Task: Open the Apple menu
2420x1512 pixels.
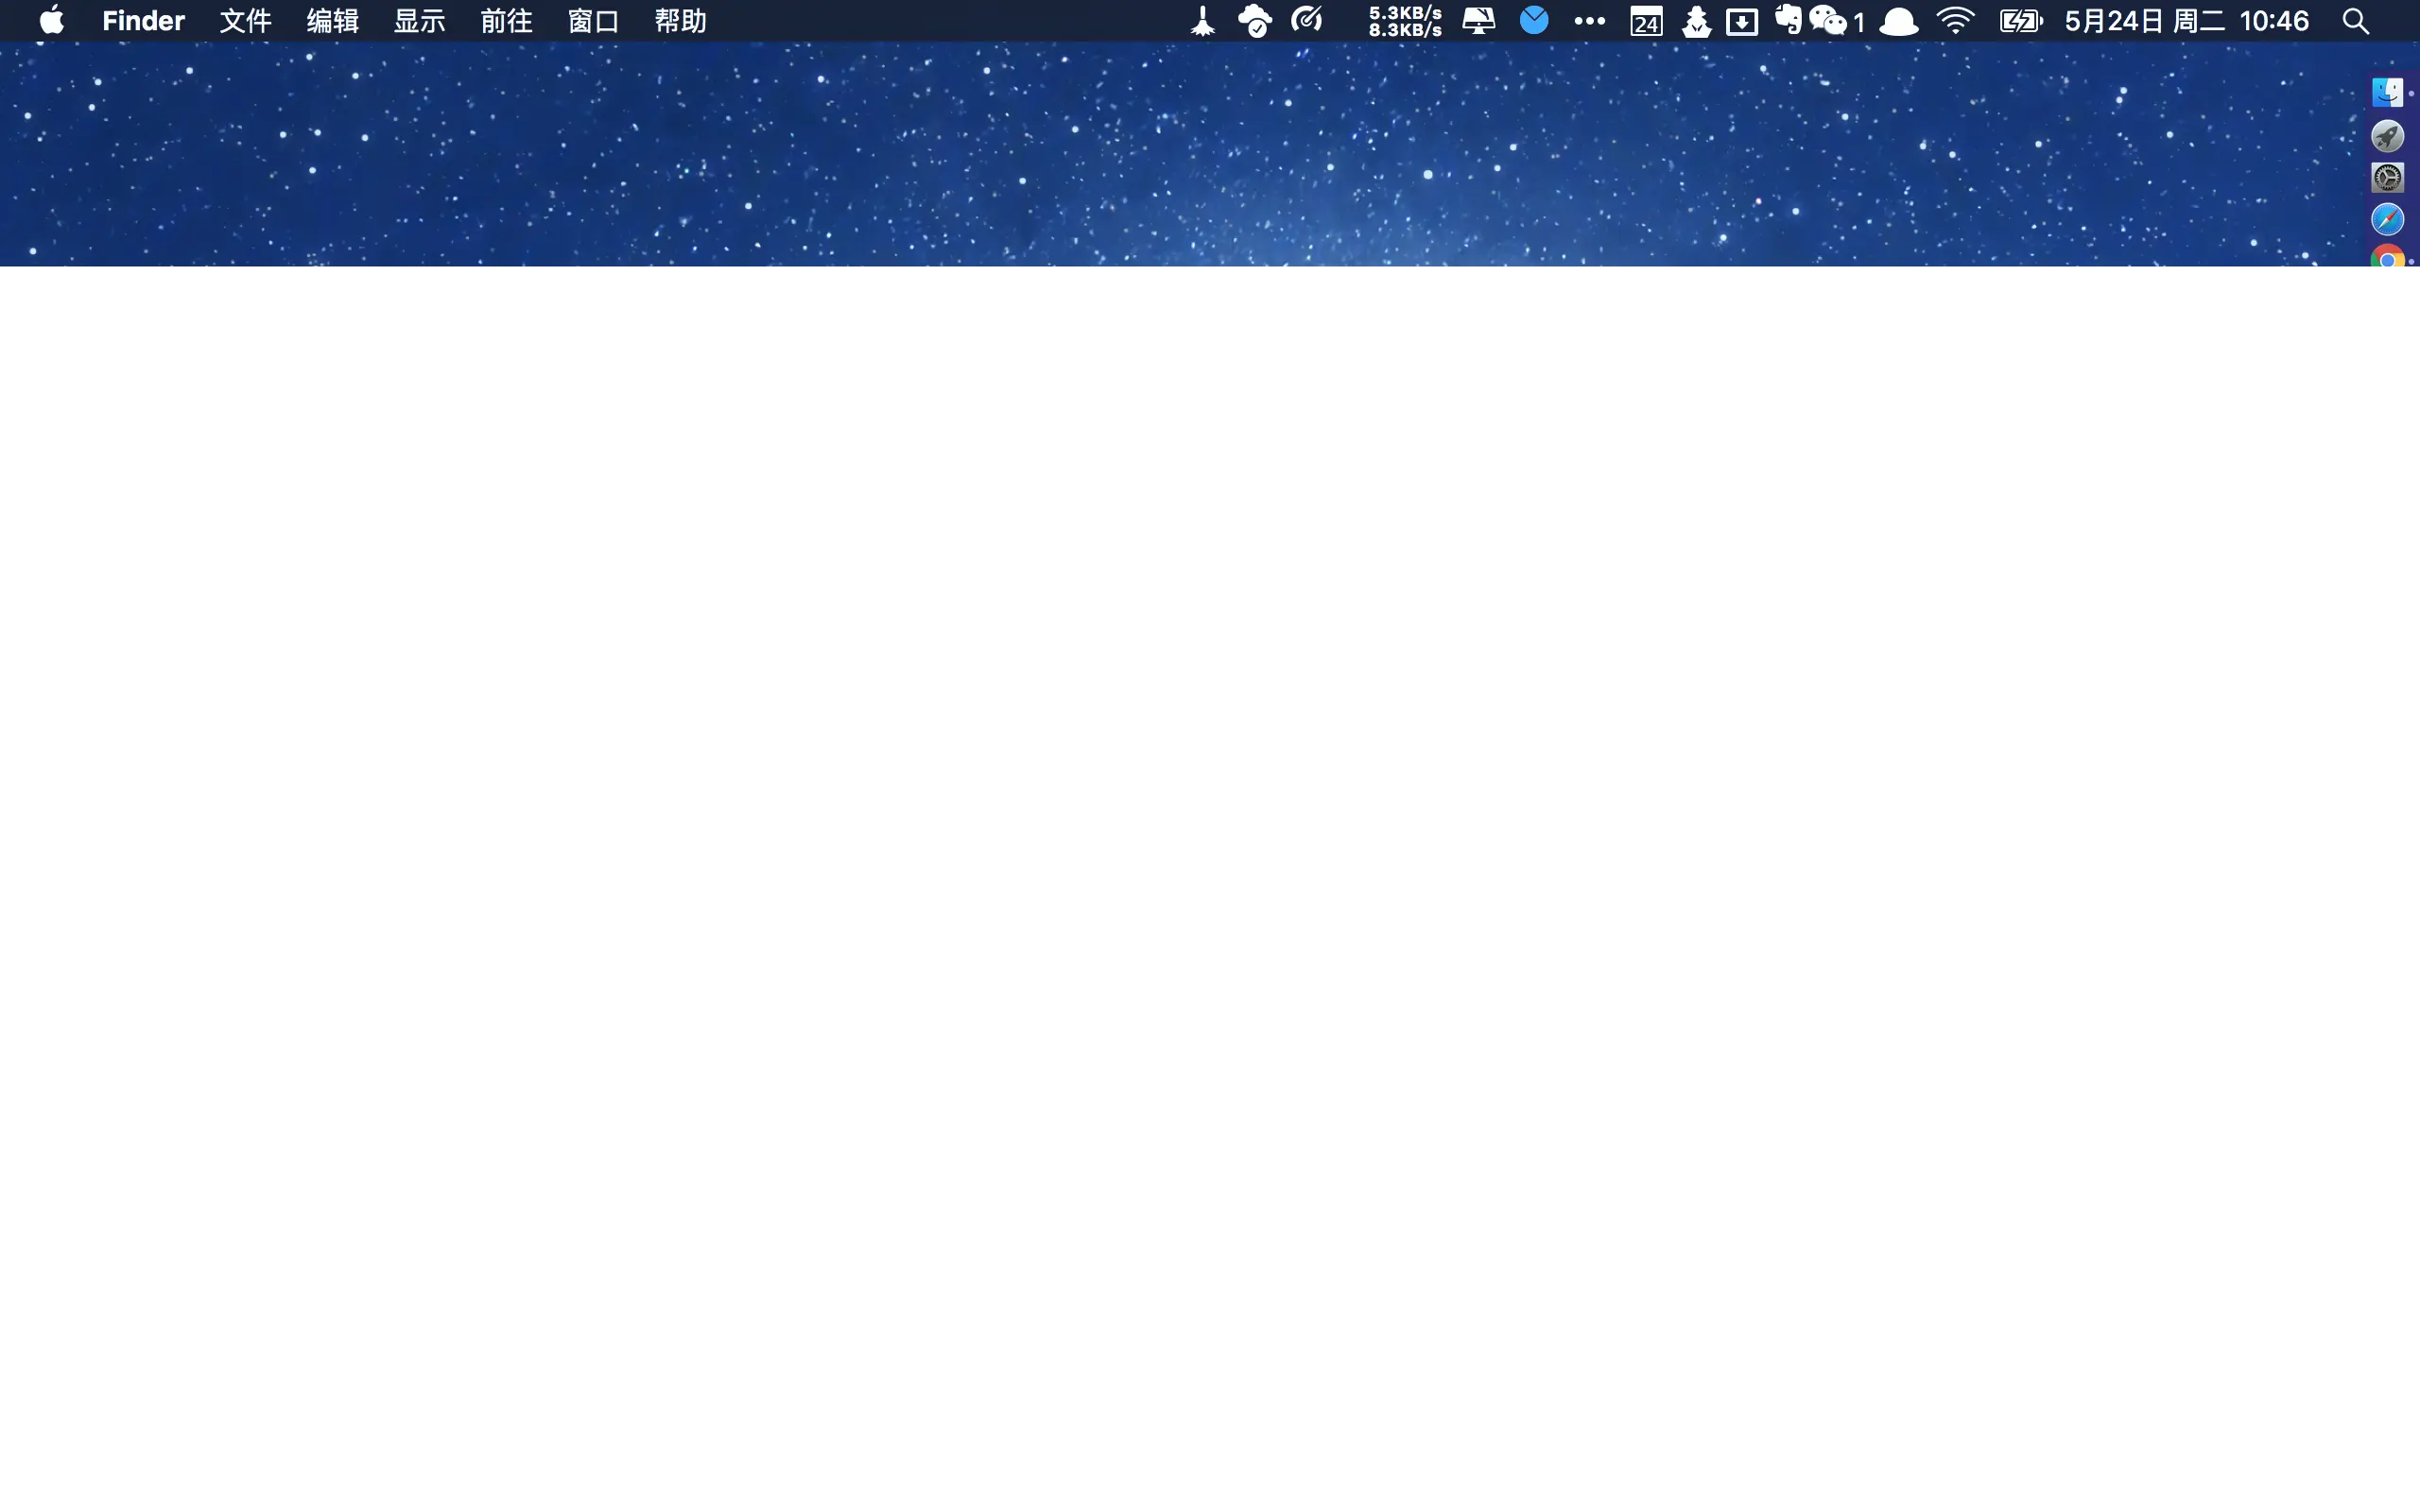Action: (x=52, y=21)
